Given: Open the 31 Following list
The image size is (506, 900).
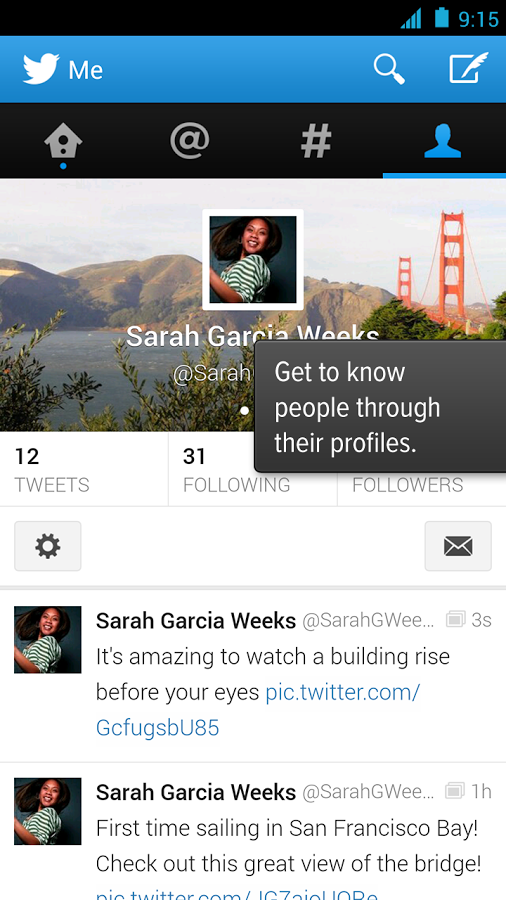Looking at the screenshot, I should pyautogui.click(x=252, y=470).
